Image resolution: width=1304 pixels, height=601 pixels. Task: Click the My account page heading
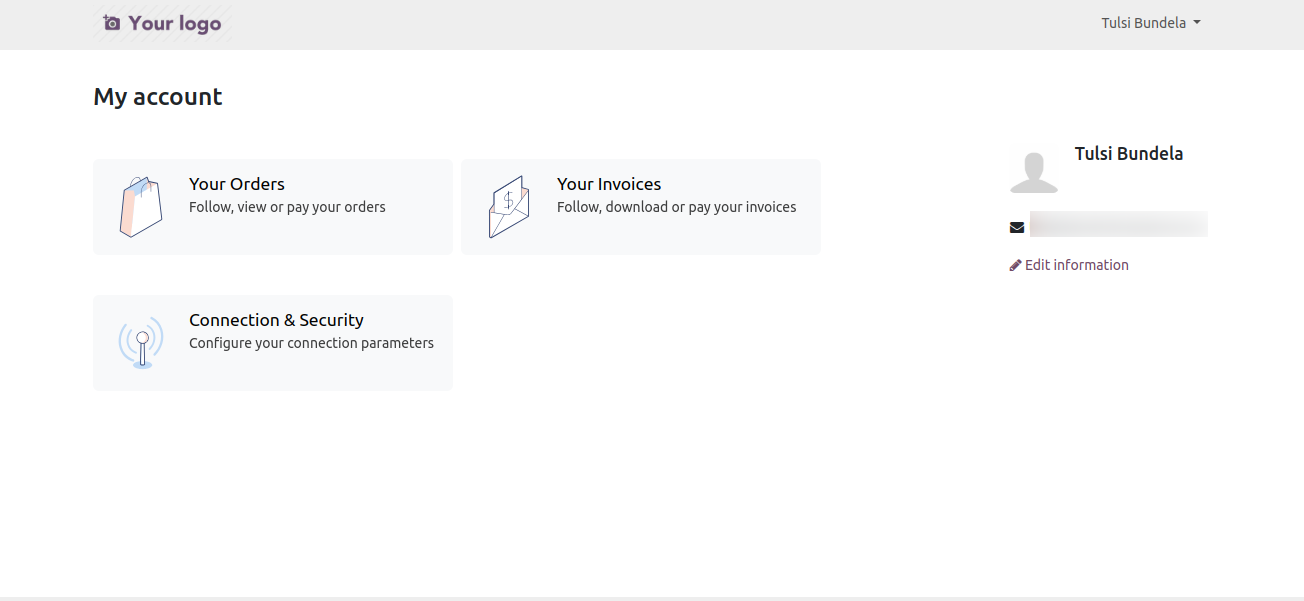coord(158,97)
